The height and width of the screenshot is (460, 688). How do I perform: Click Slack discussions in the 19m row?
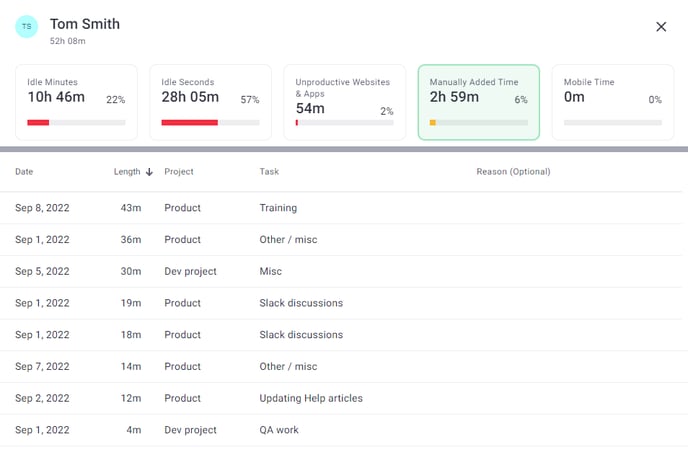[301, 303]
